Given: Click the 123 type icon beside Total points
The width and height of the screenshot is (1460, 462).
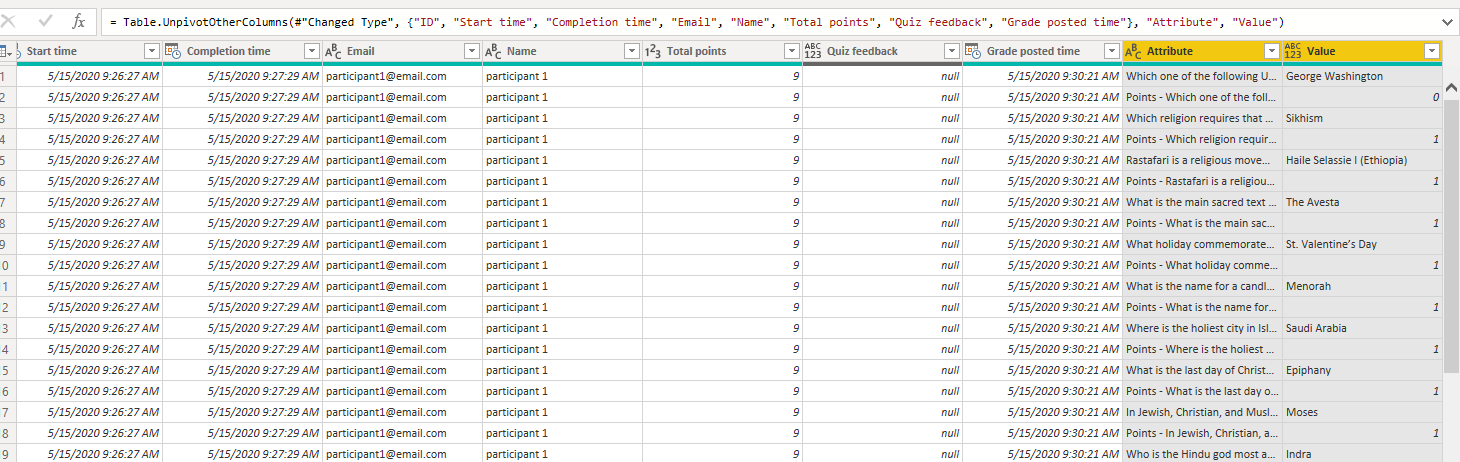Looking at the screenshot, I should click(x=652, y=51).
